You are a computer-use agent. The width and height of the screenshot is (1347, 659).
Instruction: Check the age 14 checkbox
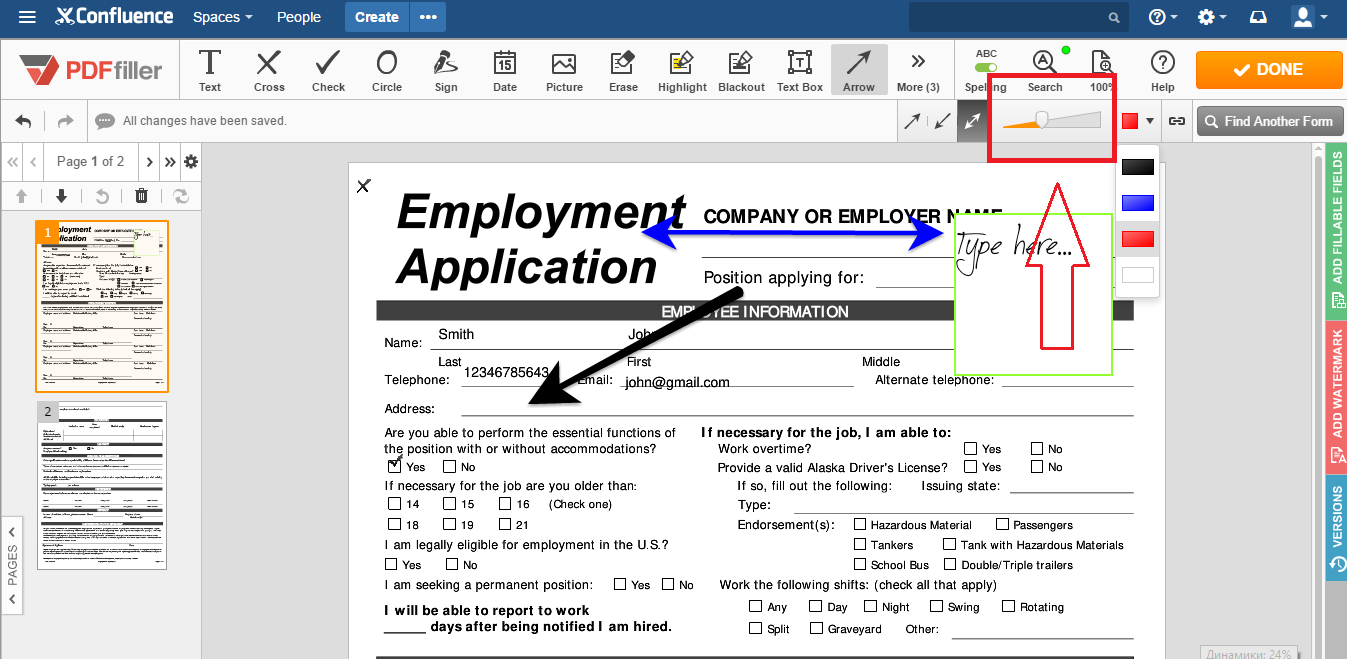395,504
